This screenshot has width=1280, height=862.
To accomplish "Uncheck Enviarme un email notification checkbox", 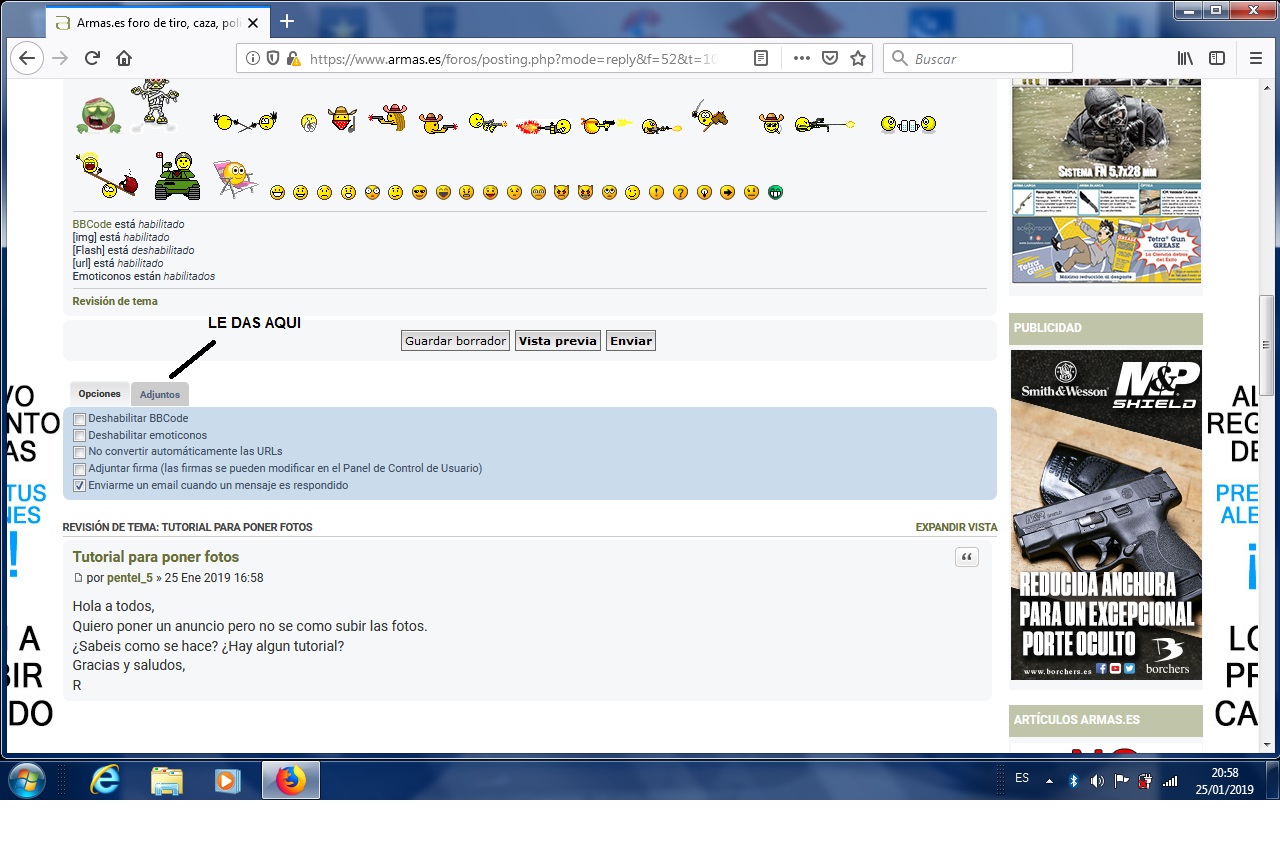I will click(x=80, y=486).
